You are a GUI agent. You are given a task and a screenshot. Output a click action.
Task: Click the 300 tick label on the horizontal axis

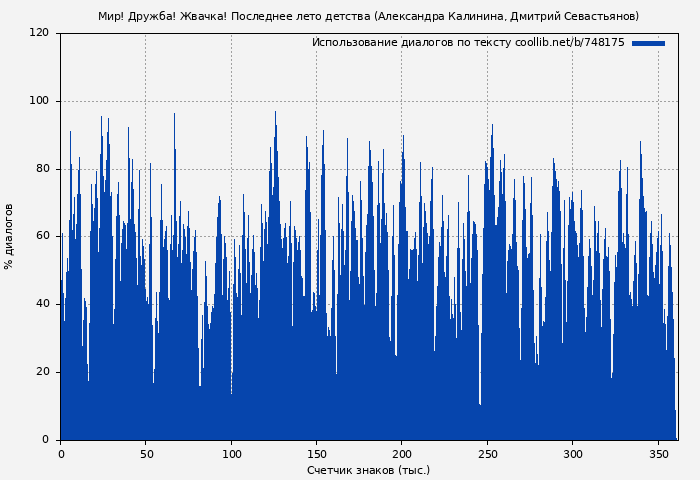tap(573, 454)
